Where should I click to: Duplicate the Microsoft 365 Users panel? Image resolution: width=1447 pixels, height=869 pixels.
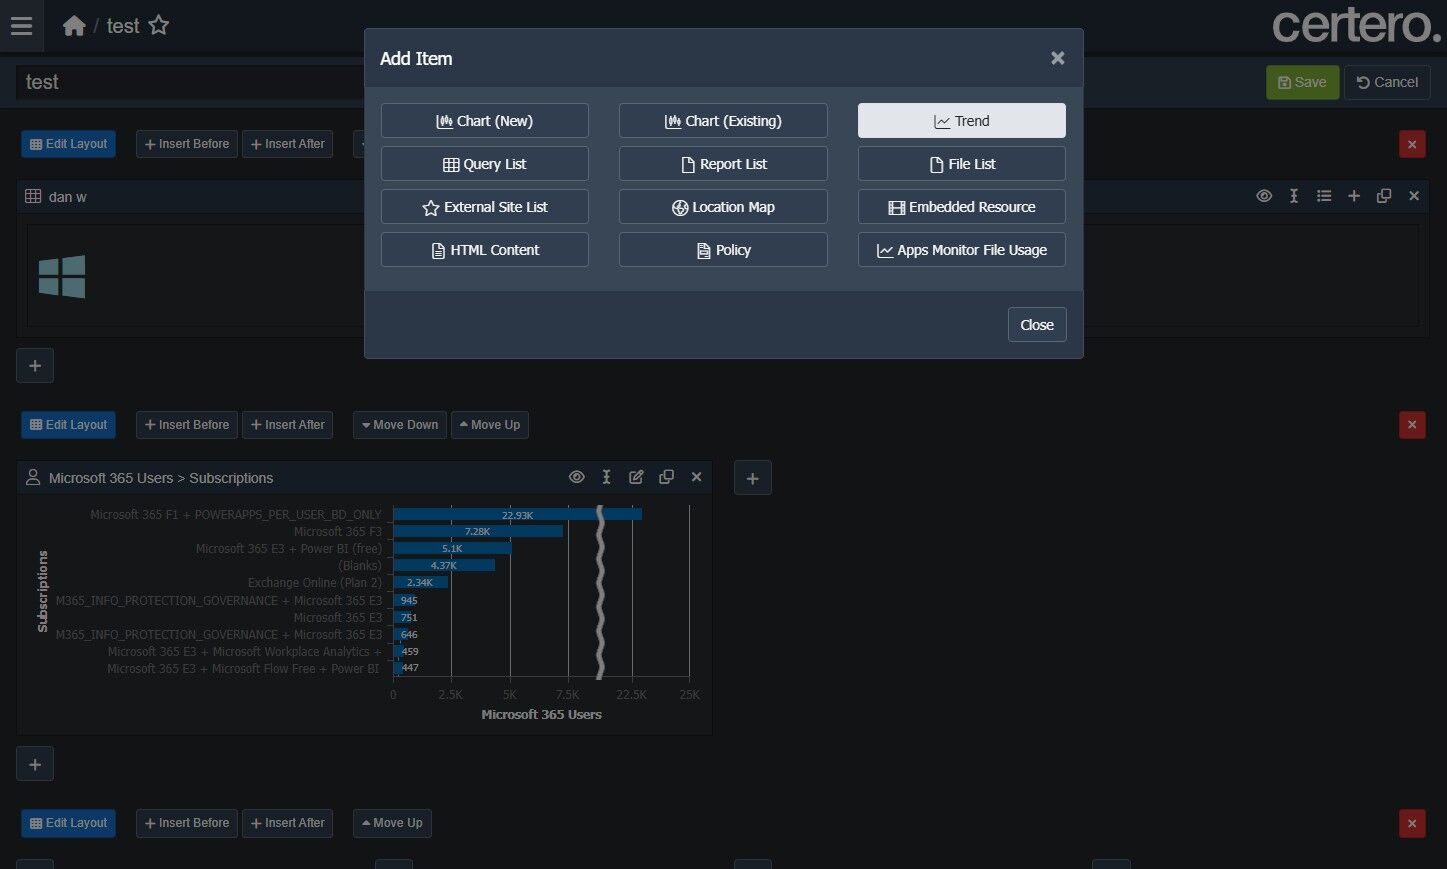666,477
